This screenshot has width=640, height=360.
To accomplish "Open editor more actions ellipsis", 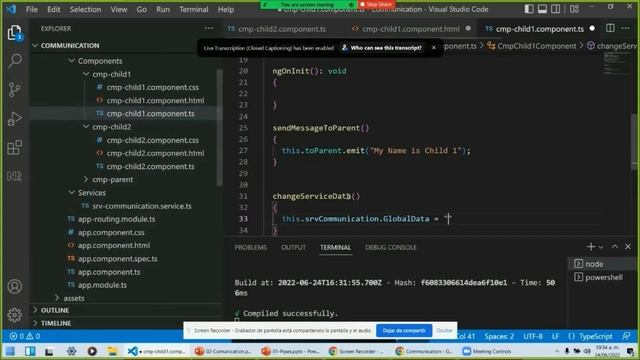I will pos(626,28).
